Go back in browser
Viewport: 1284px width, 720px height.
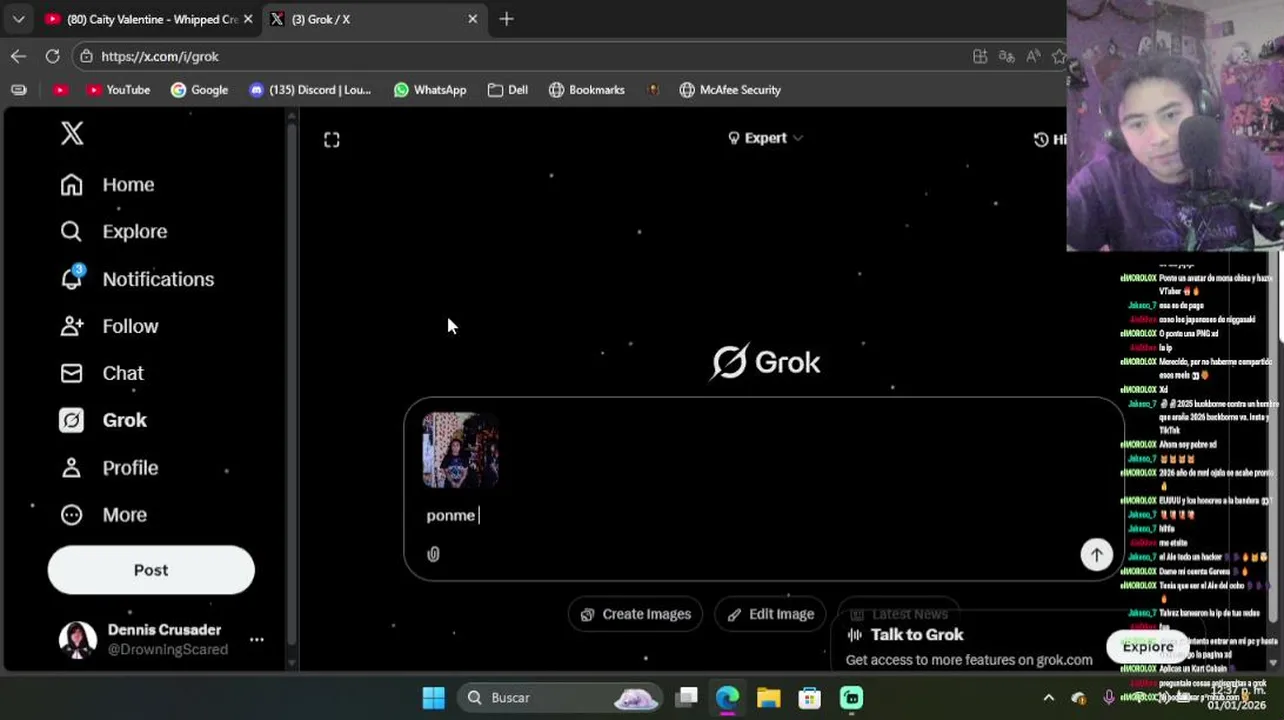coord(18,57)
